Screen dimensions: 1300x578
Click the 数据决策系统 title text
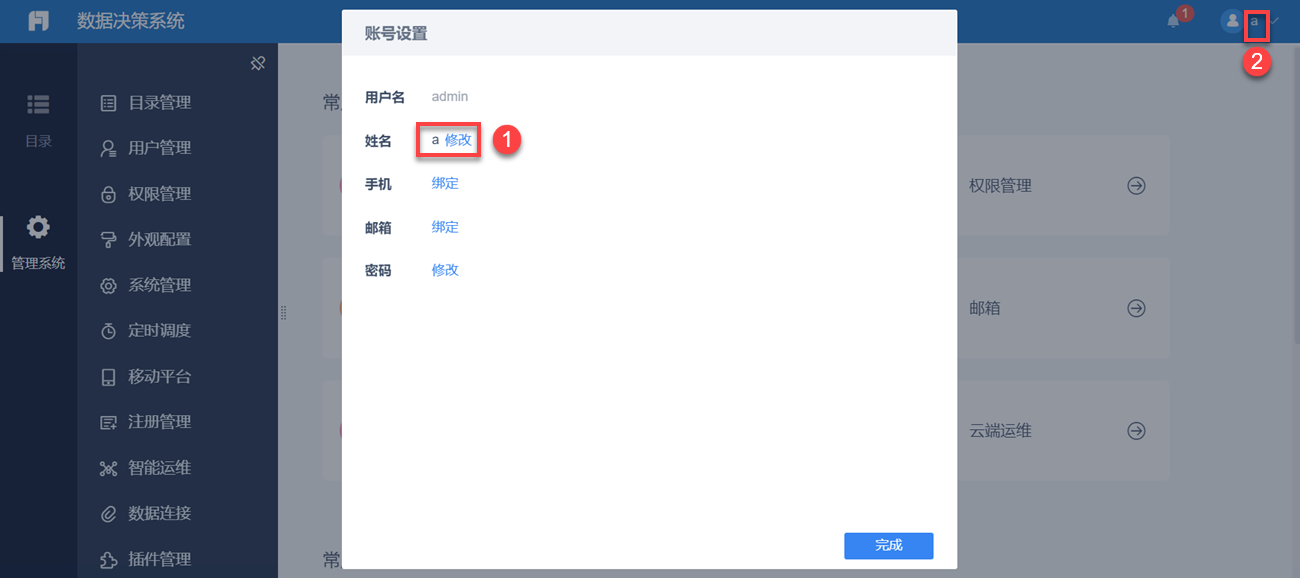(131, 21)
